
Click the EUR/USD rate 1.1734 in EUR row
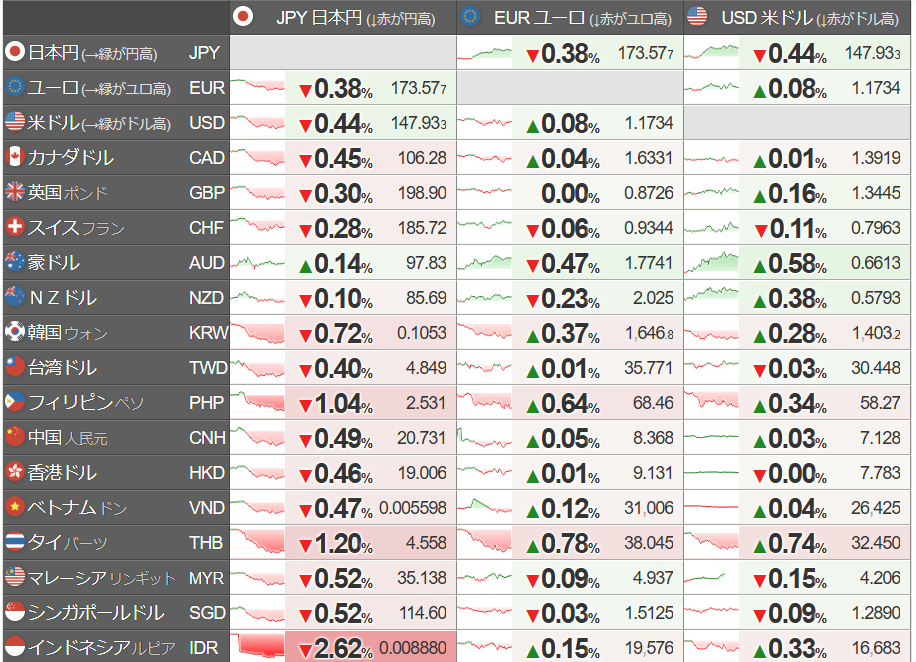[x=875, y=88]
